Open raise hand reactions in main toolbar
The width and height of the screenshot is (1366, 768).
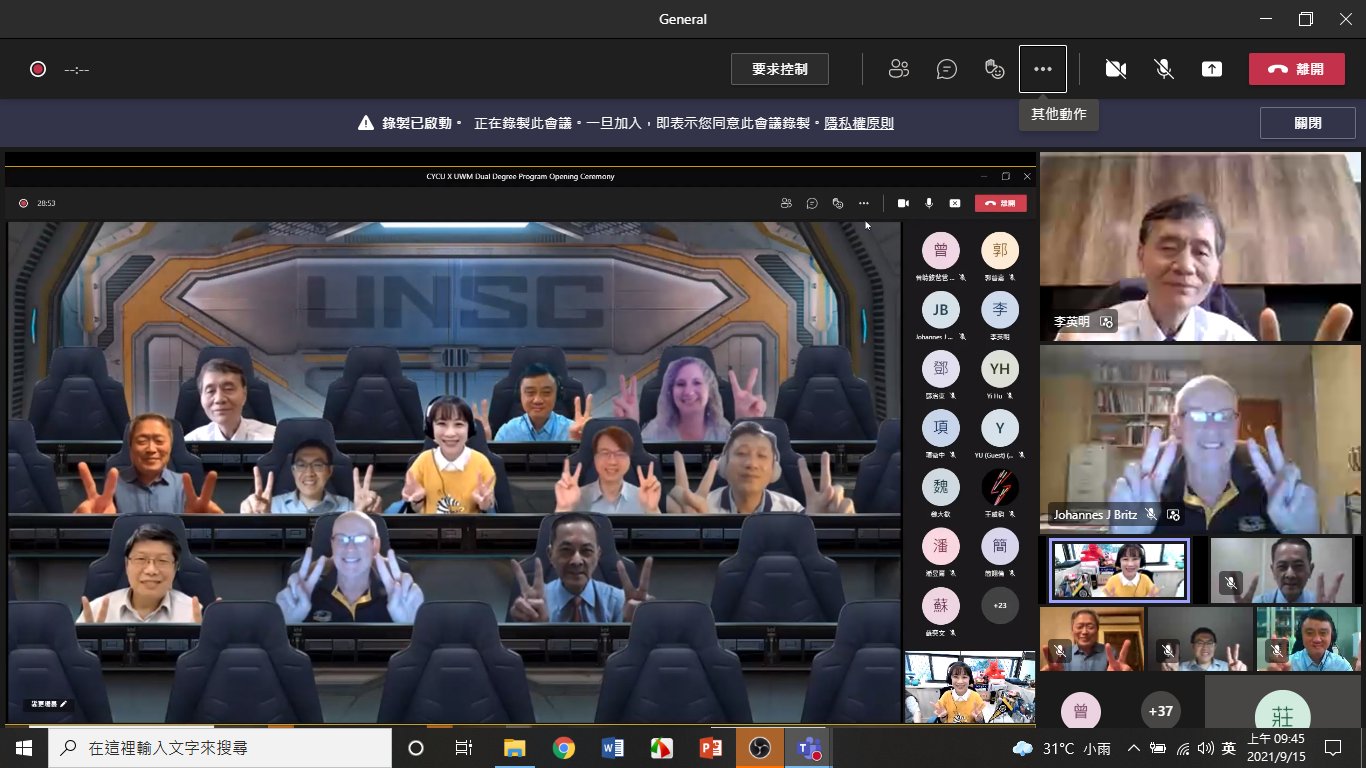[994, 69]
